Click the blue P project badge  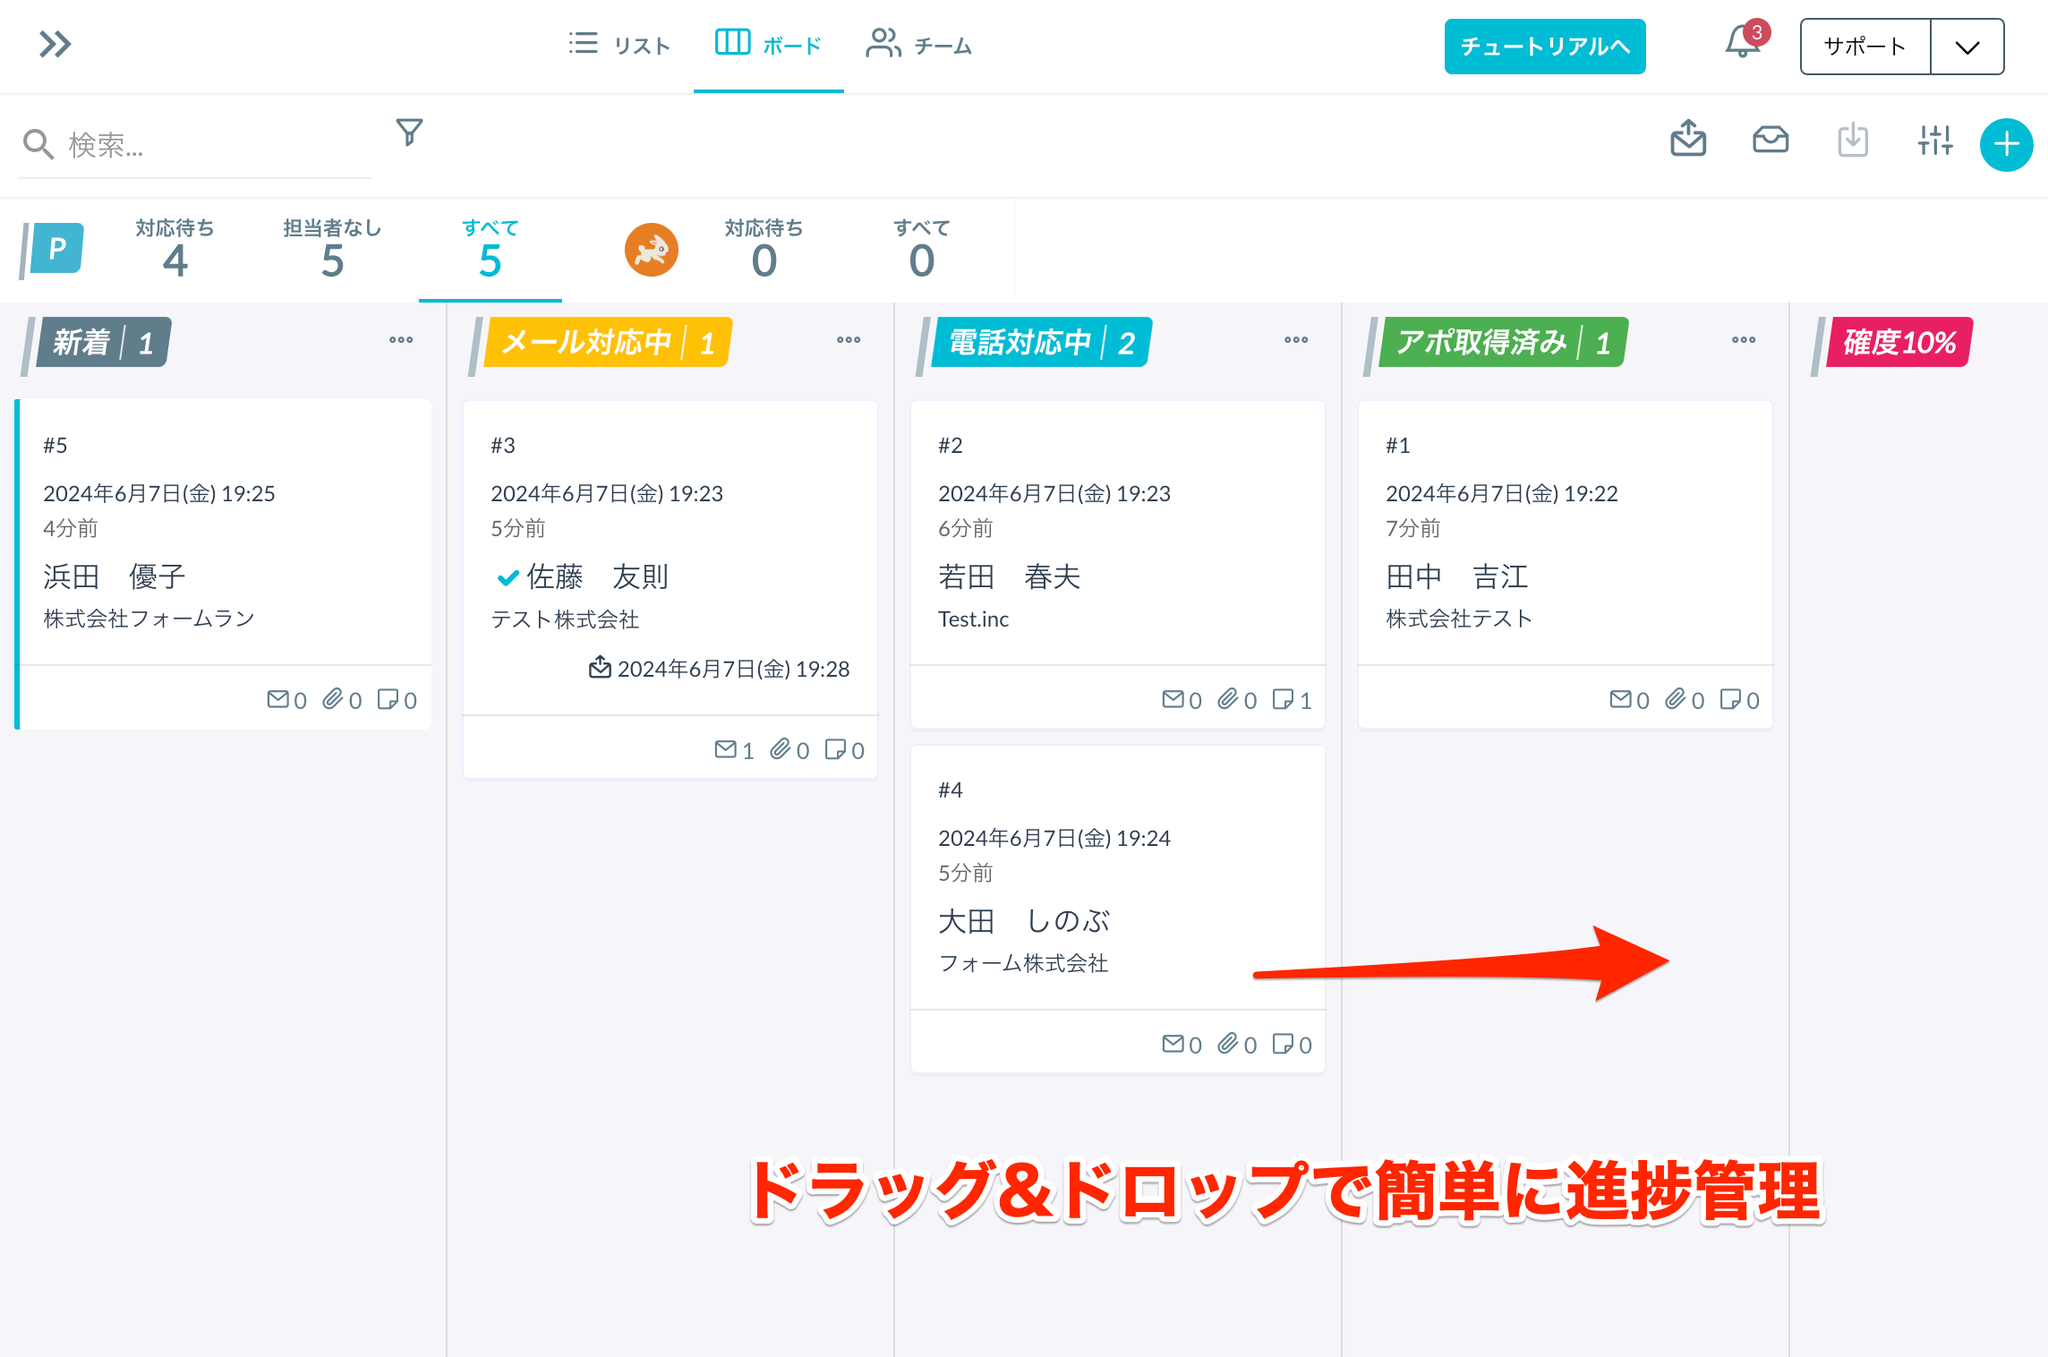point(57,248)
